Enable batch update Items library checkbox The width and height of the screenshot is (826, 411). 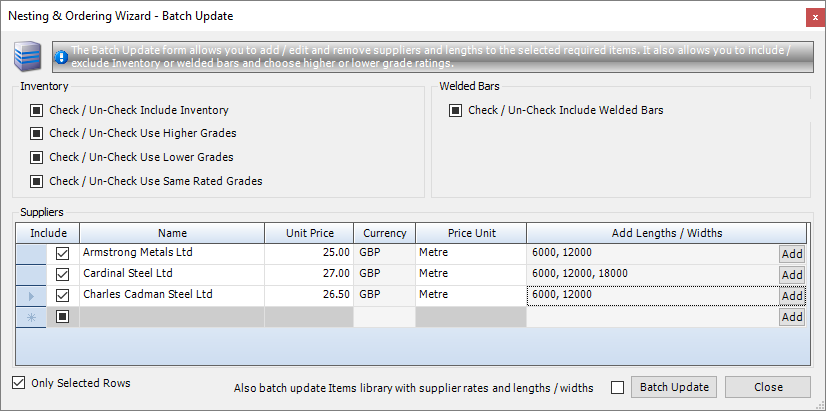coord(617,388)
